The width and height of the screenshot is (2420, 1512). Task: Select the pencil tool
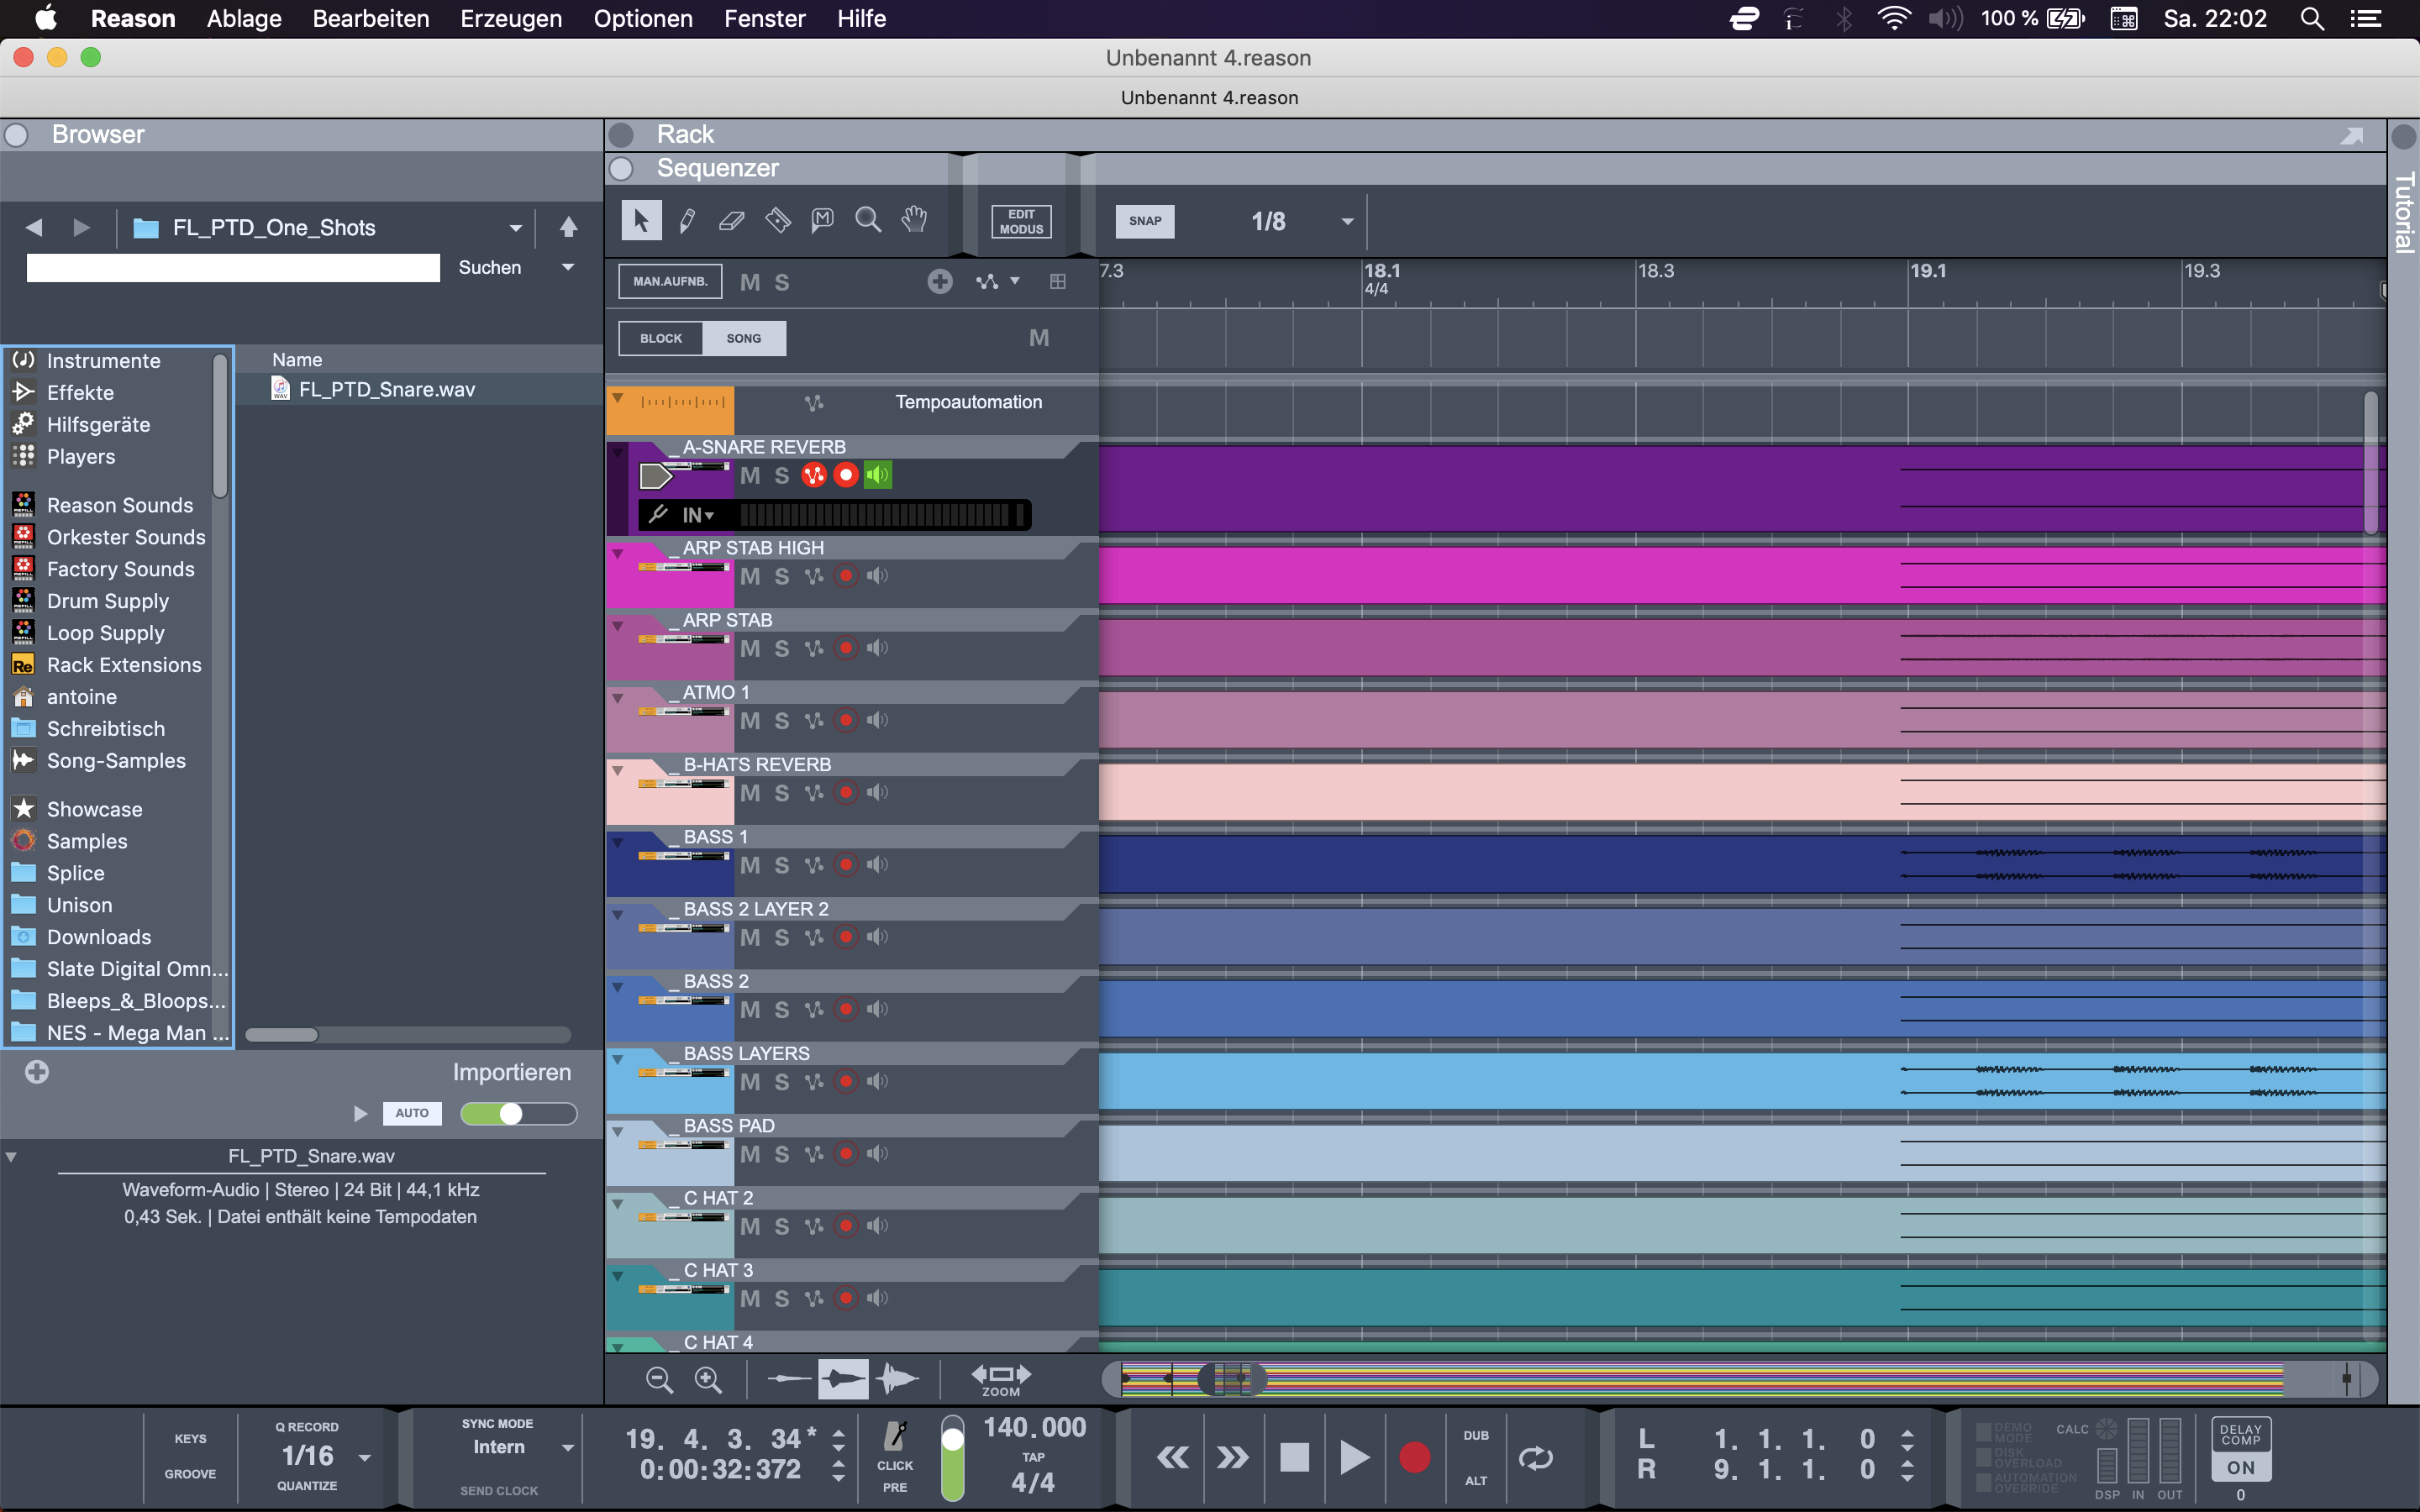[687, 220]
